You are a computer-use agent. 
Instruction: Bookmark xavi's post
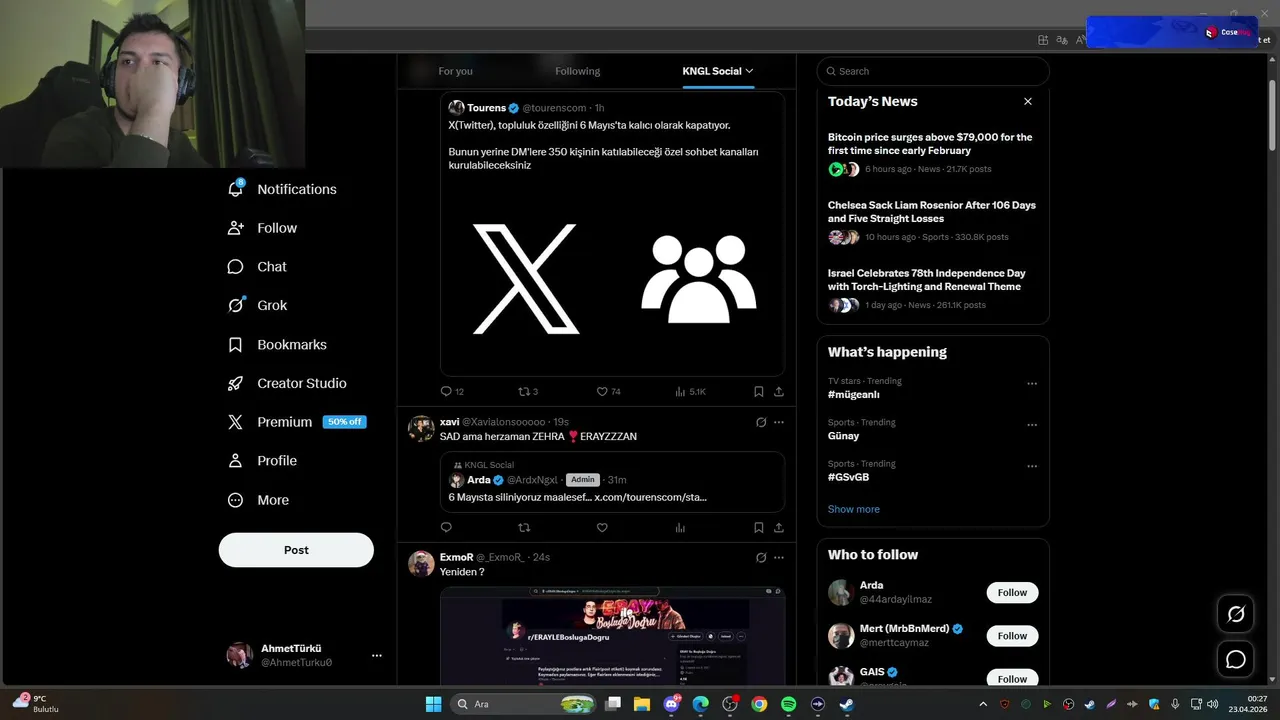click(759, 528)
